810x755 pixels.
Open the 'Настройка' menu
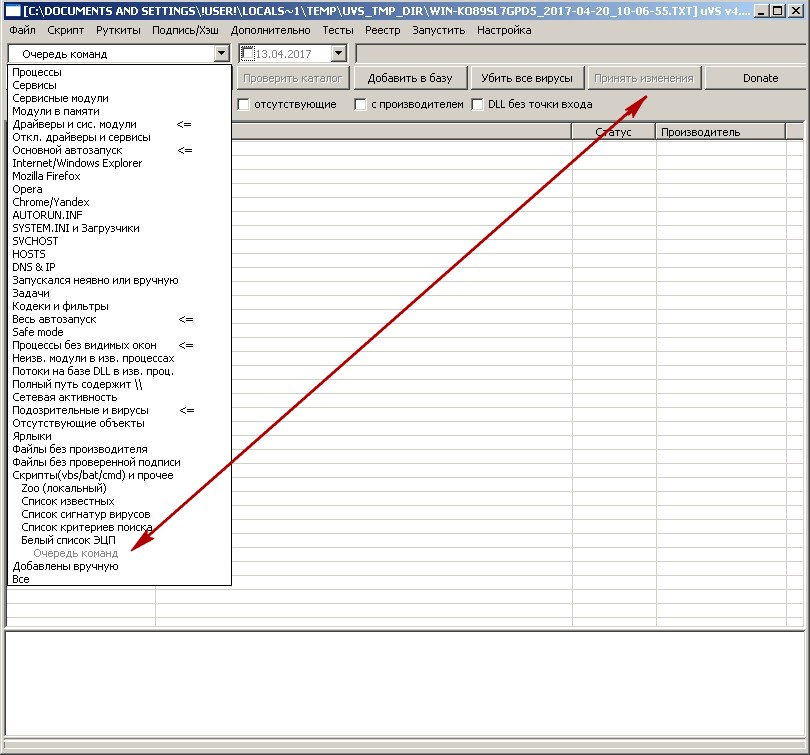click(x=504, y=30)
